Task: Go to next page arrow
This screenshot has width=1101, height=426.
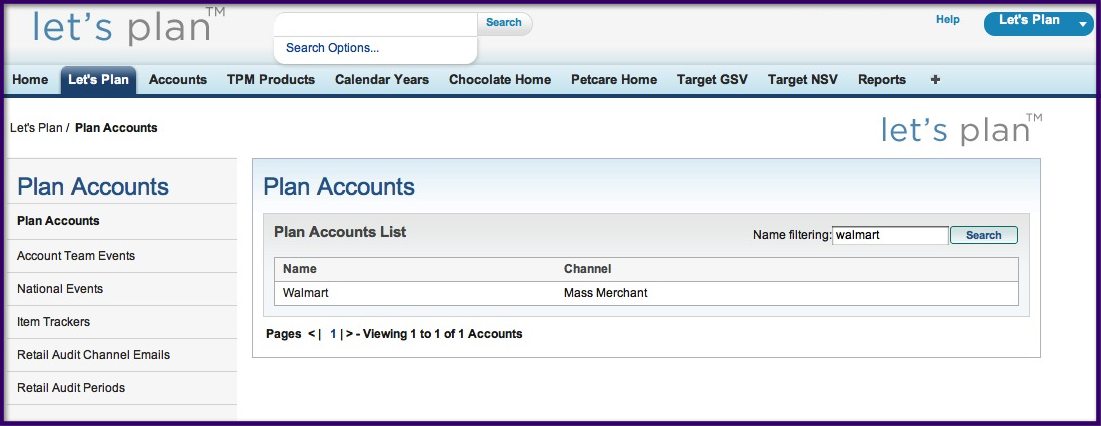Action: coord(350,334)
